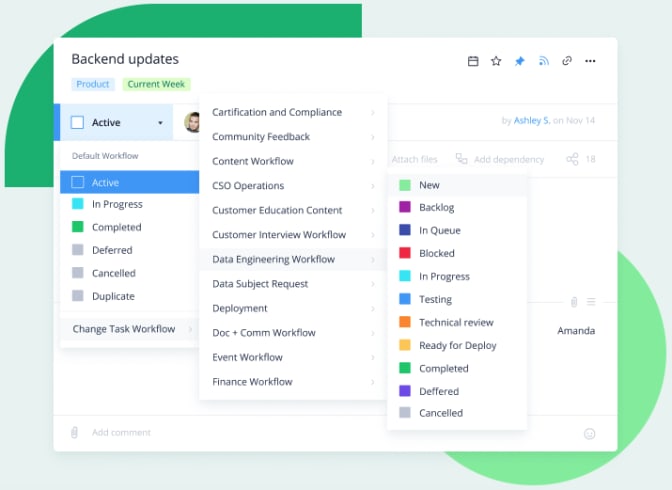Star the Backend updates task

point(496,61)
